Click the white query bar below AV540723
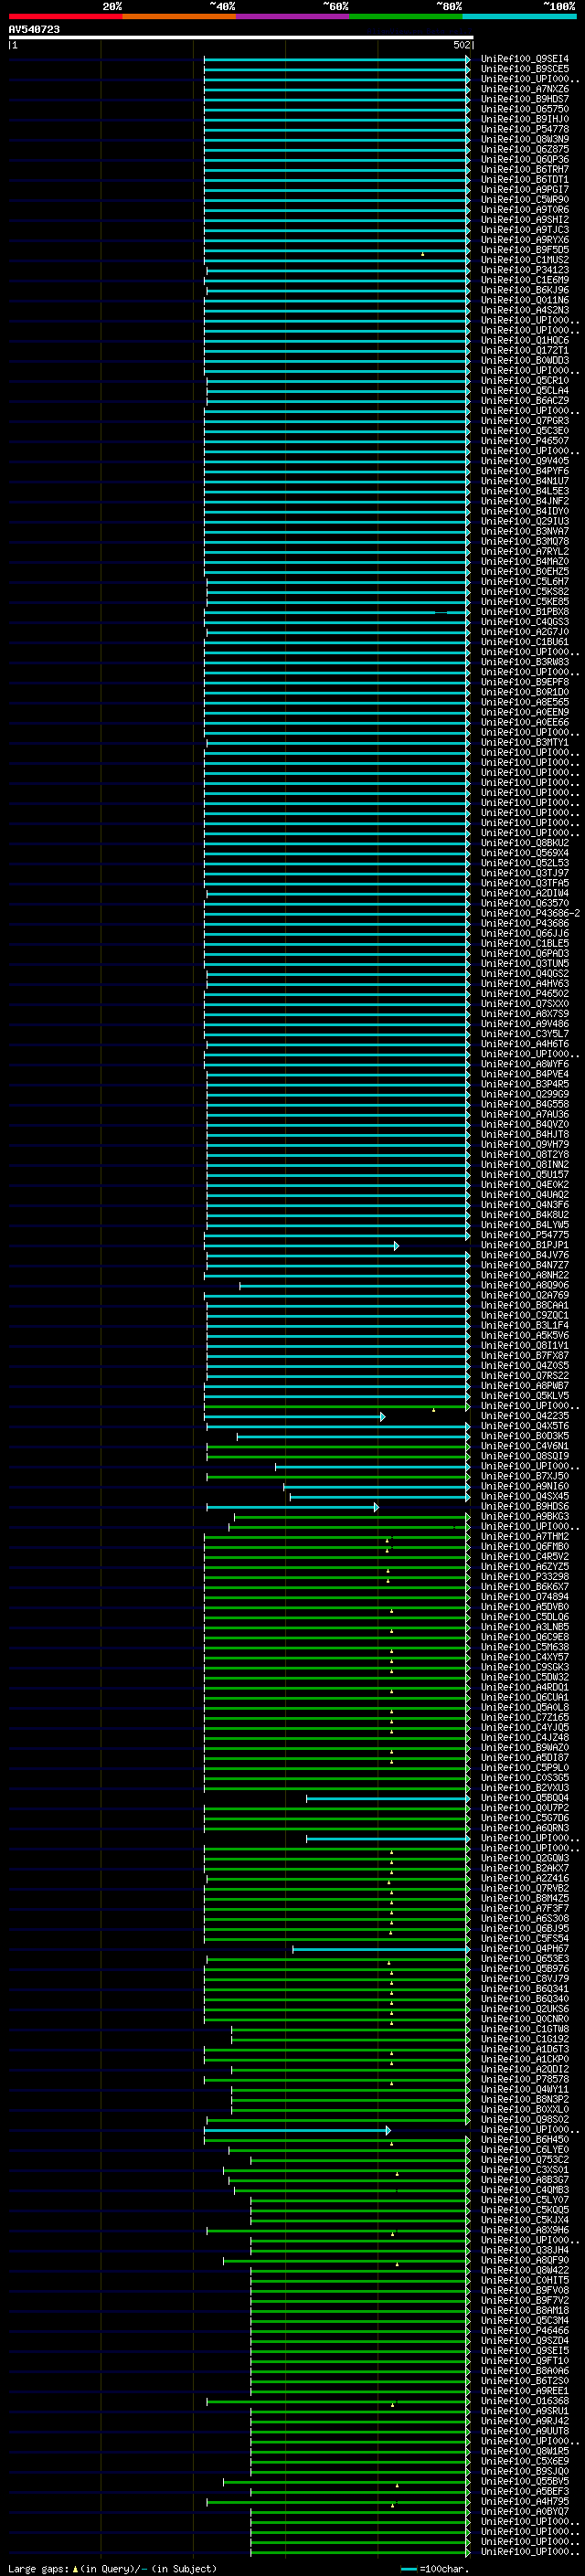 click(x=241, y=38)
